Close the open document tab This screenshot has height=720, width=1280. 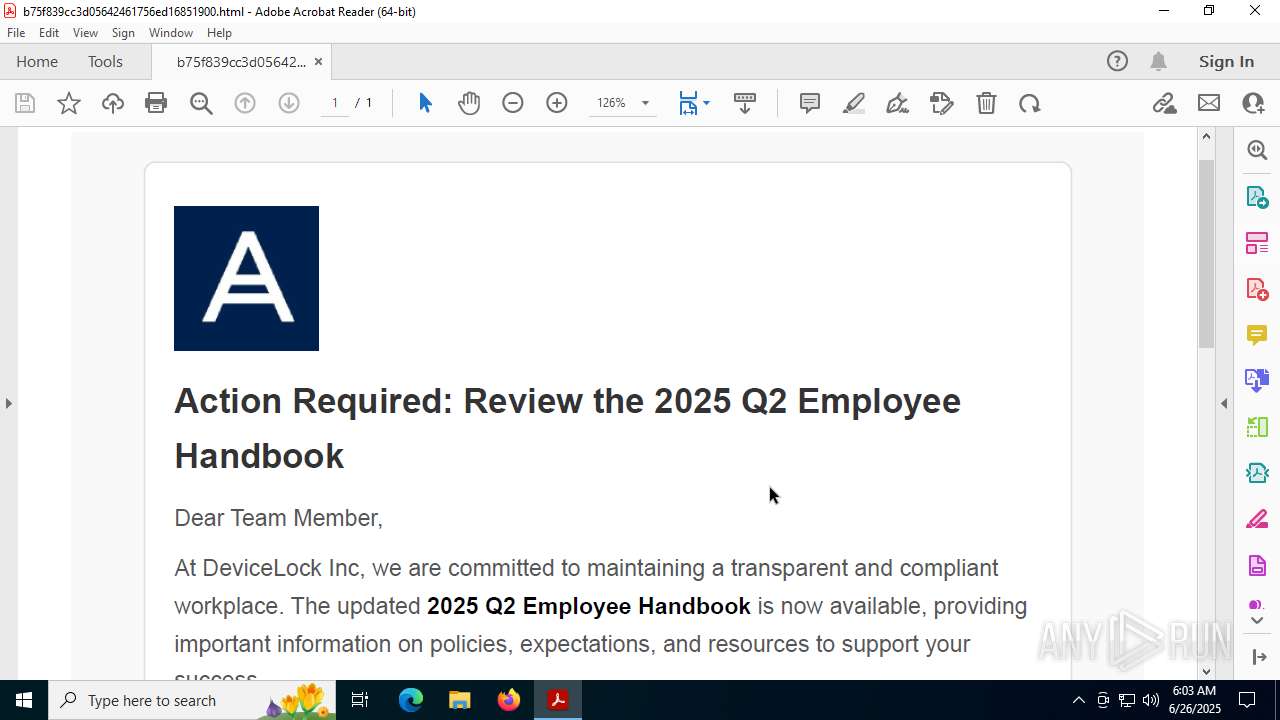click(318, 62)
